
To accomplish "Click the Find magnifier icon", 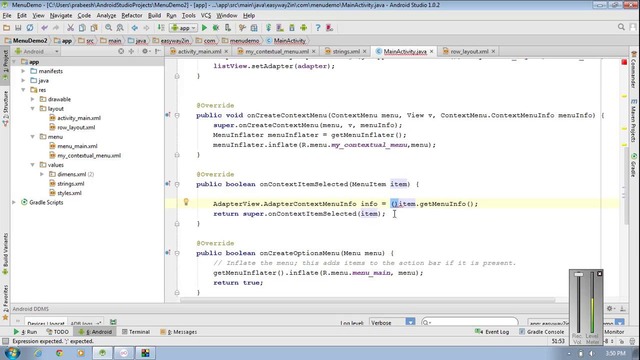I will (108, 28).
